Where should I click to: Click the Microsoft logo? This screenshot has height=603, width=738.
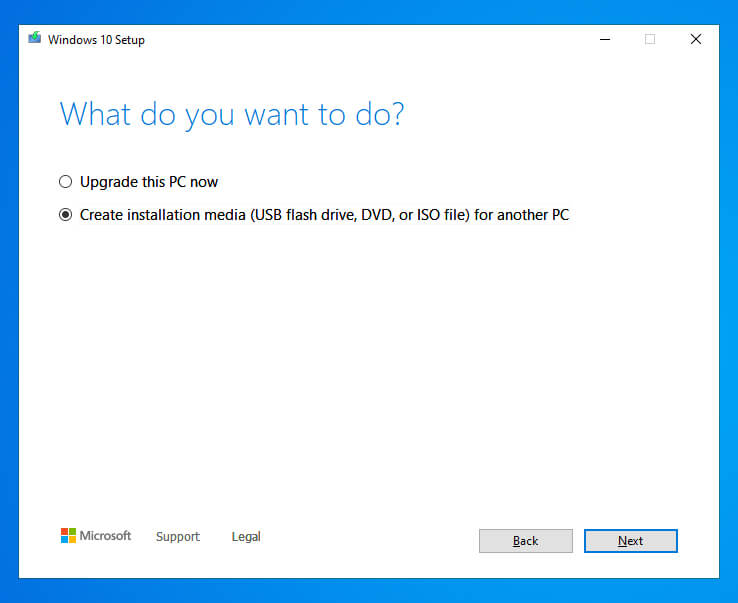96,536
